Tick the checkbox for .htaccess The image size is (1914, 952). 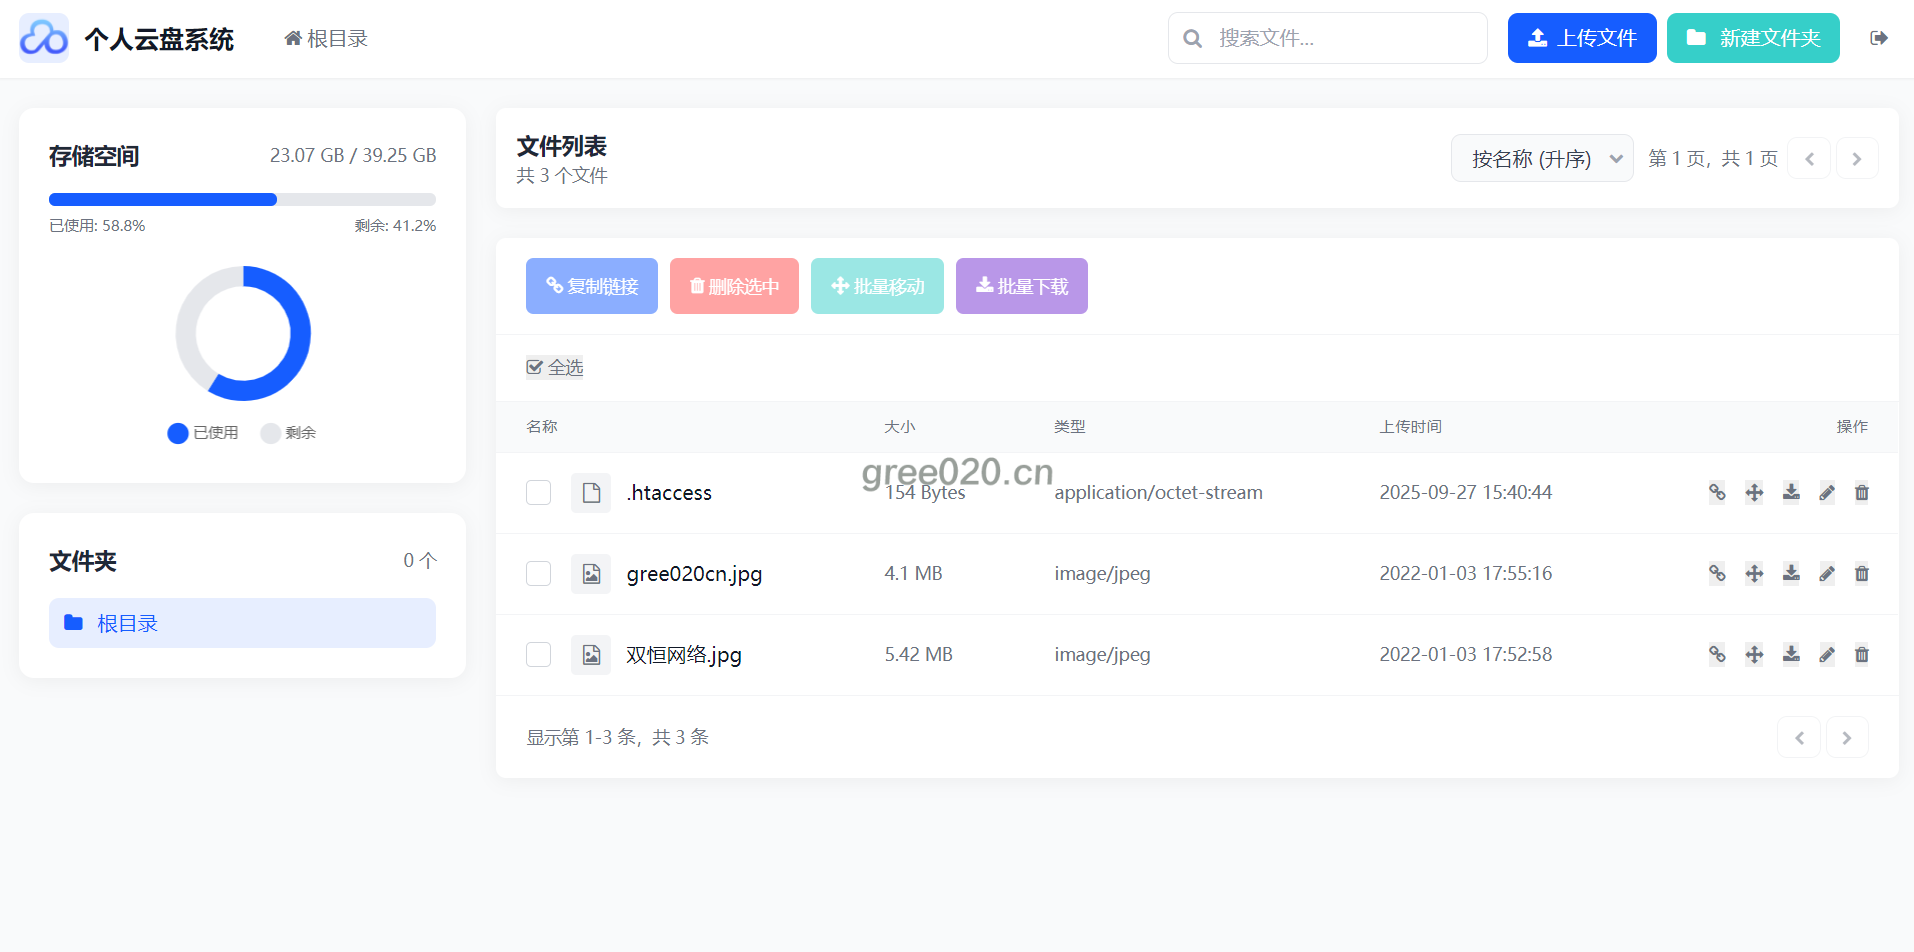(x=539, y=492)
